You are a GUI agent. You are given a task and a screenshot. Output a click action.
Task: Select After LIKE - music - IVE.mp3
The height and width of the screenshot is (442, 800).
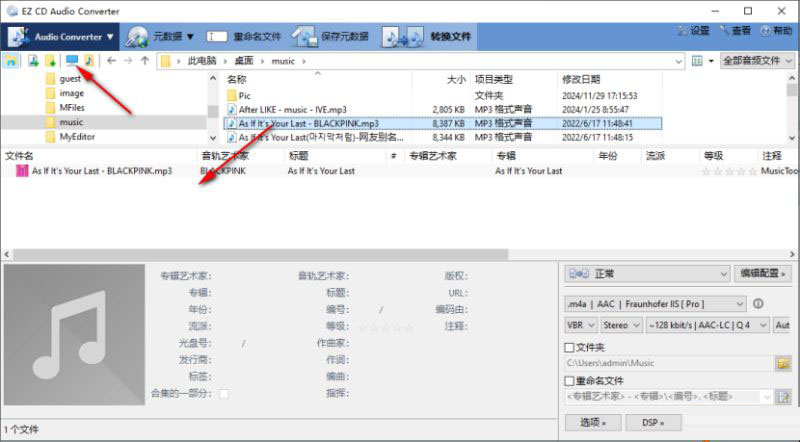pyautogui.click(x=292, y=110)
